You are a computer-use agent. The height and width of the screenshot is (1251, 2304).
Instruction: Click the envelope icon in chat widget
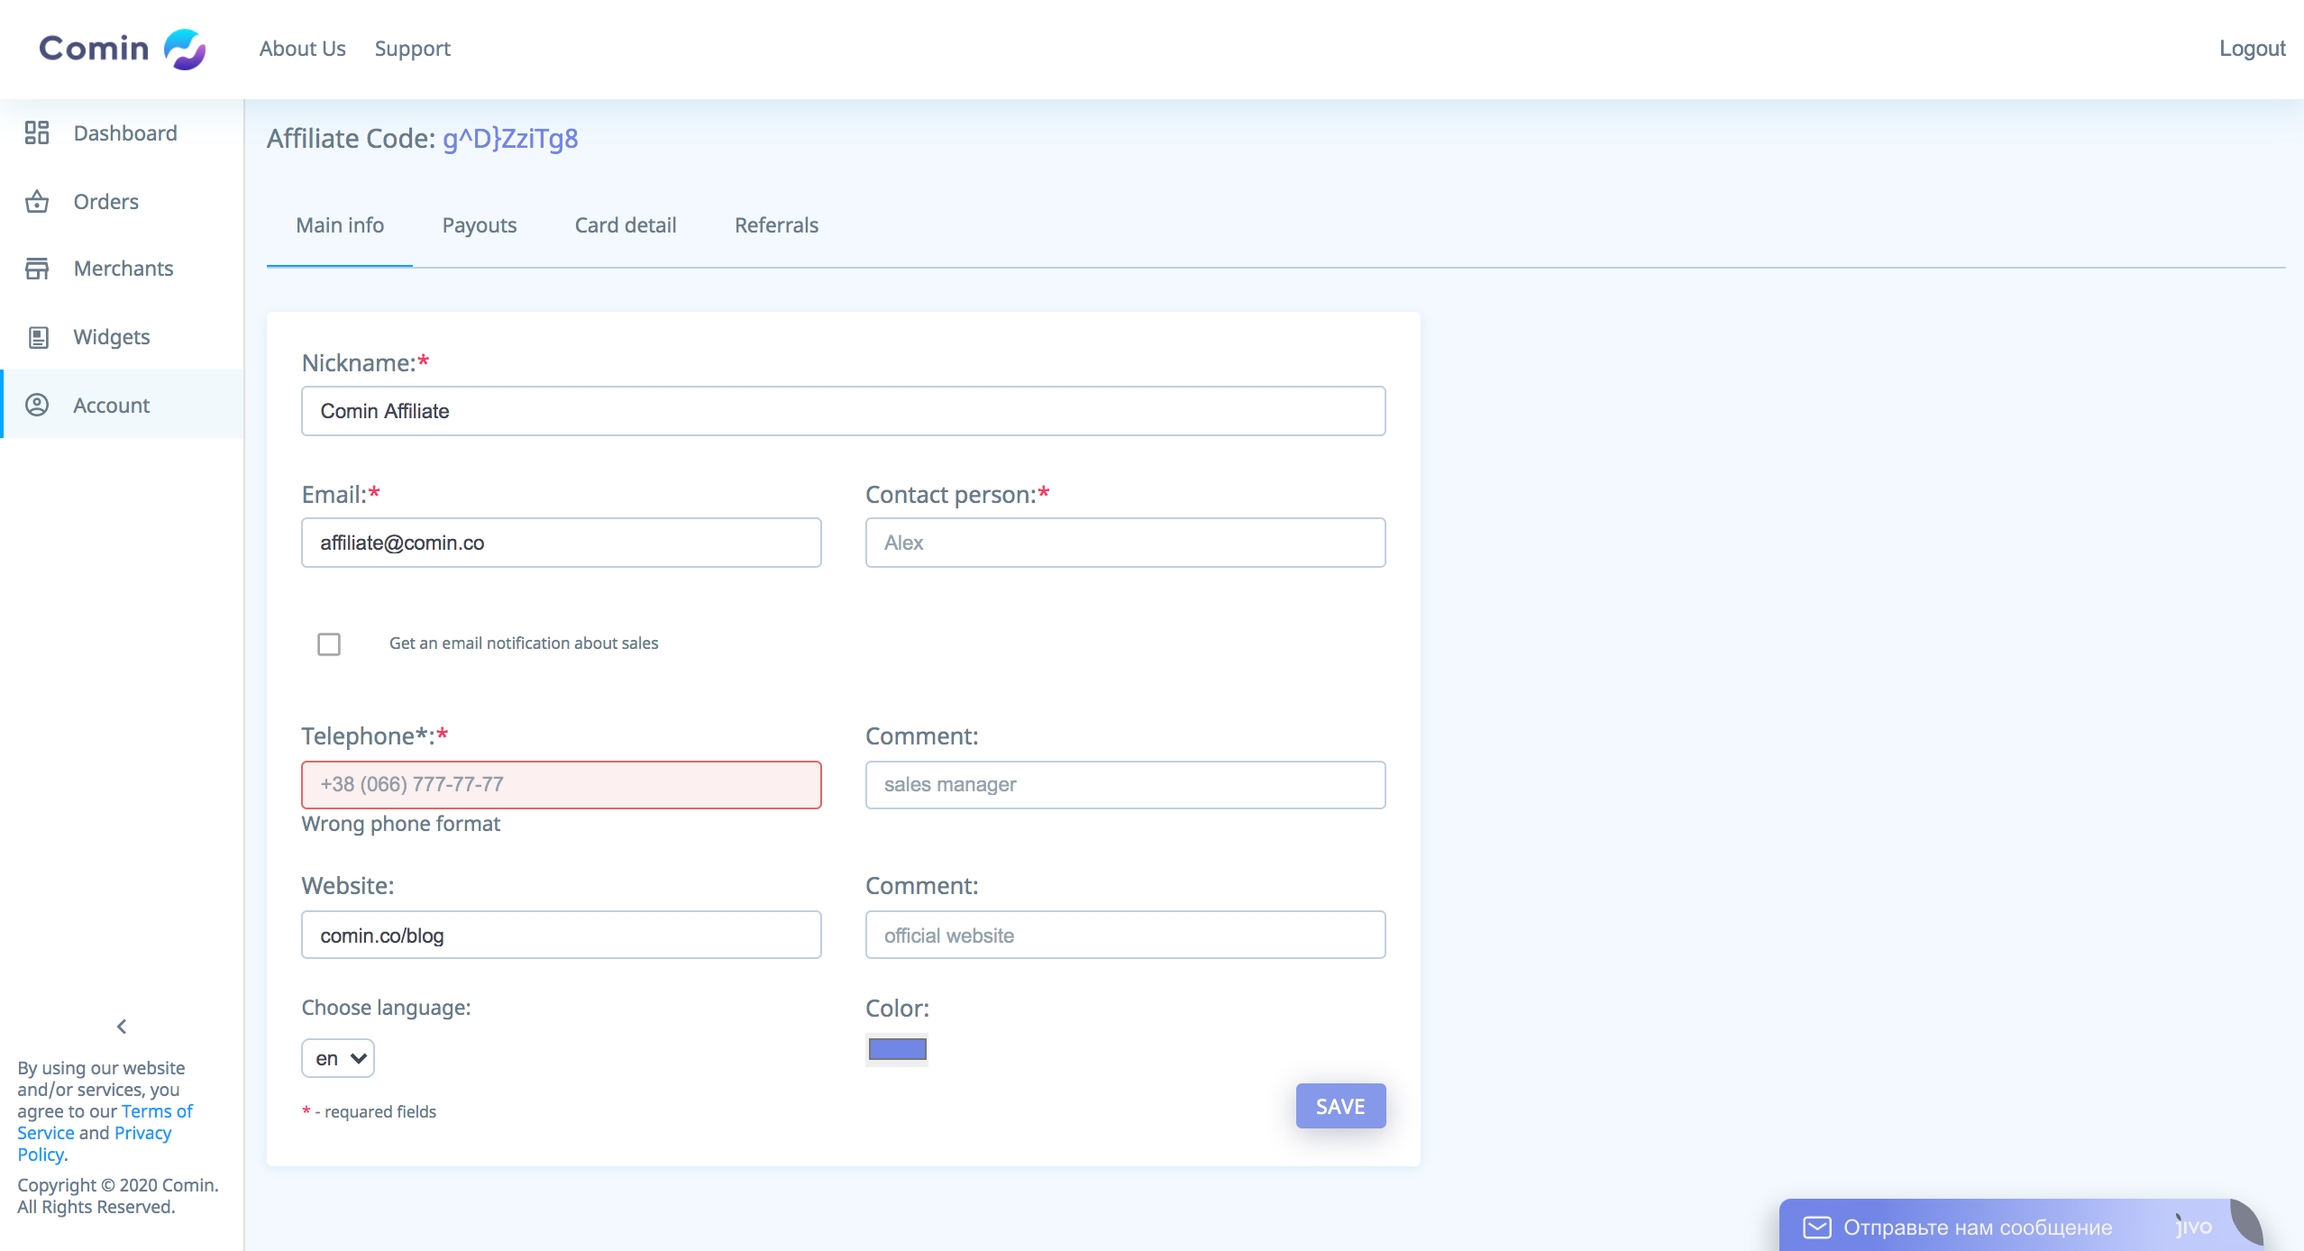[1817, 1227]
